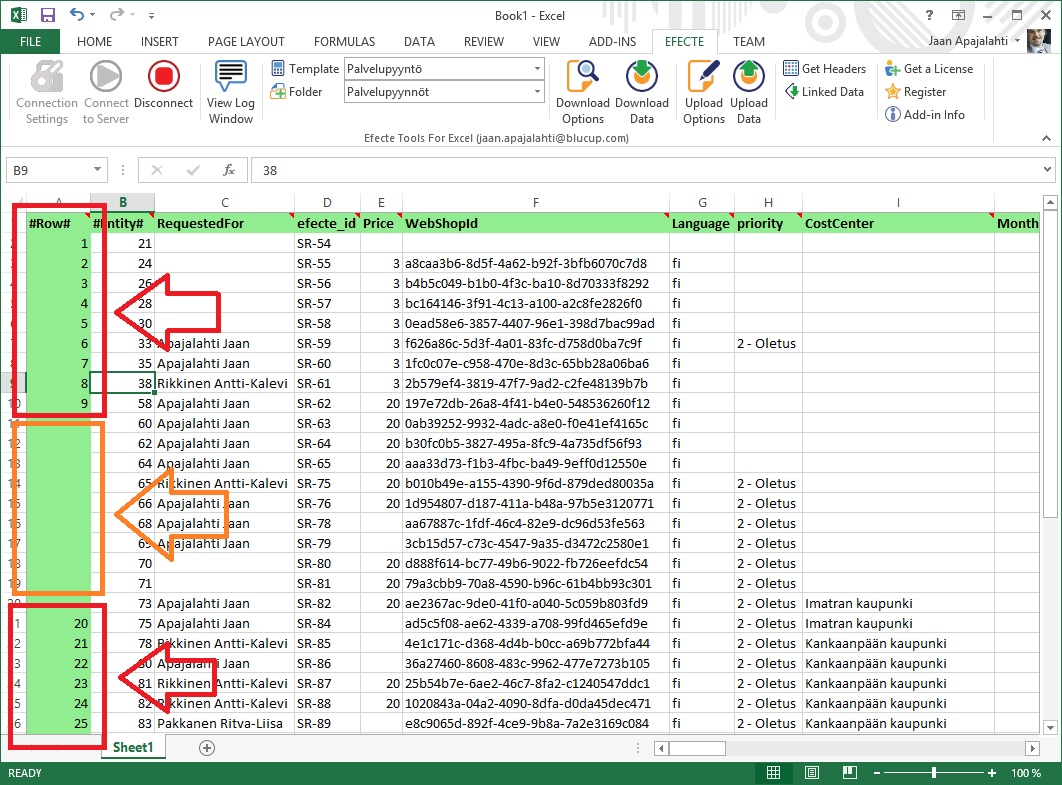
Task: Open Upload Options
Action: (704, 93)
